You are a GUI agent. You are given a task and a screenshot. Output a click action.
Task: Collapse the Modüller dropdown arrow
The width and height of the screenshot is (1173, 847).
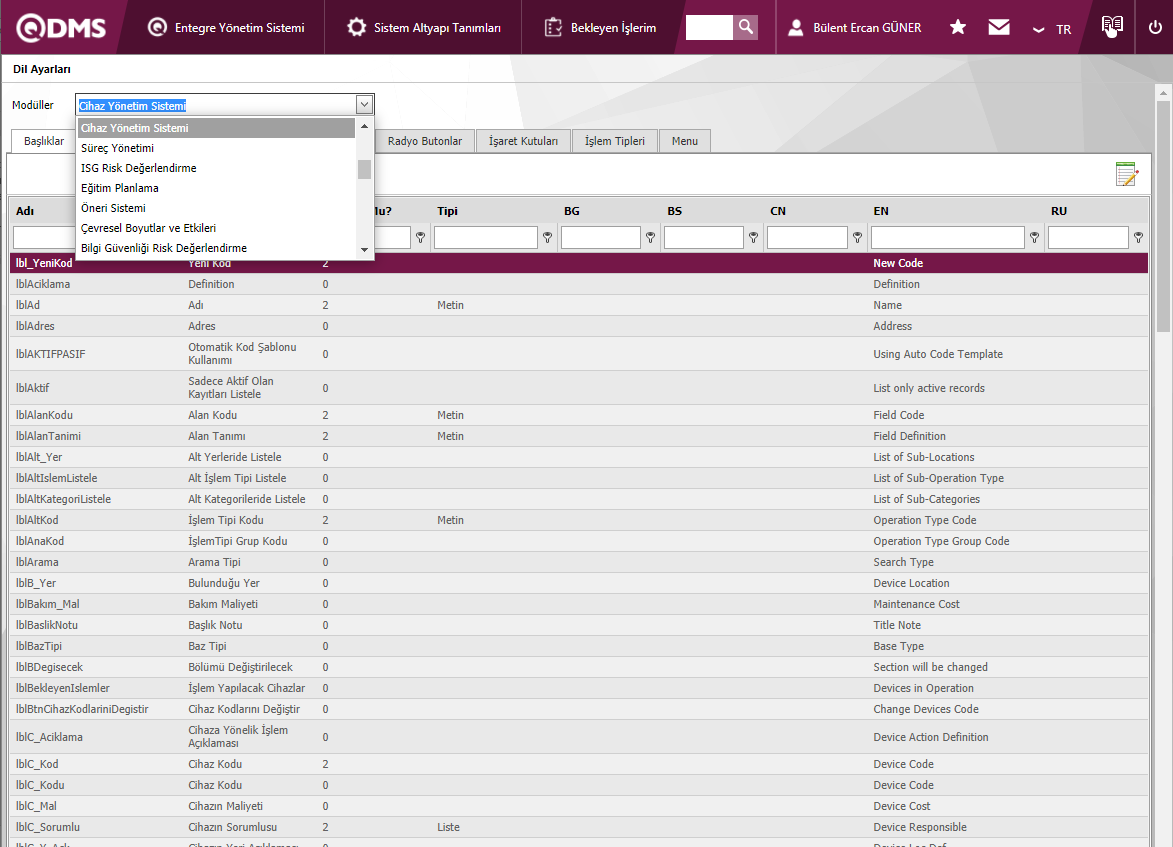(364, 105)
